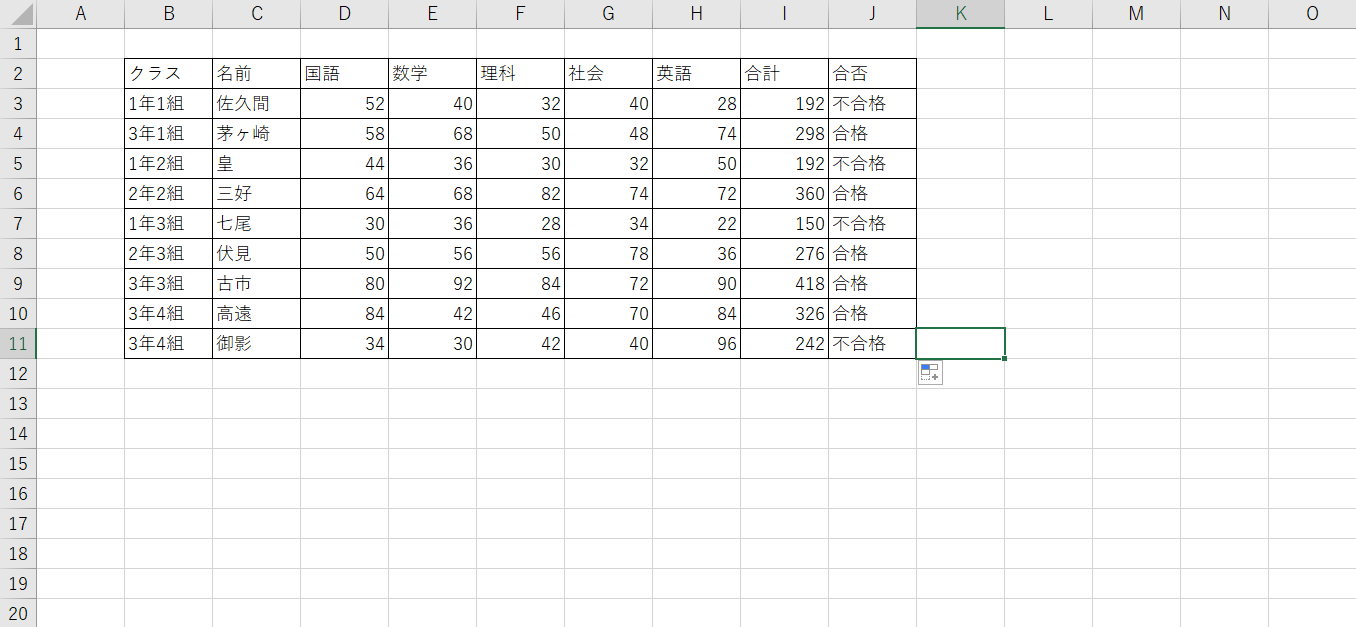Screen dimensions: 1356x627
Task: Select column K header
Action: (961, 14)
